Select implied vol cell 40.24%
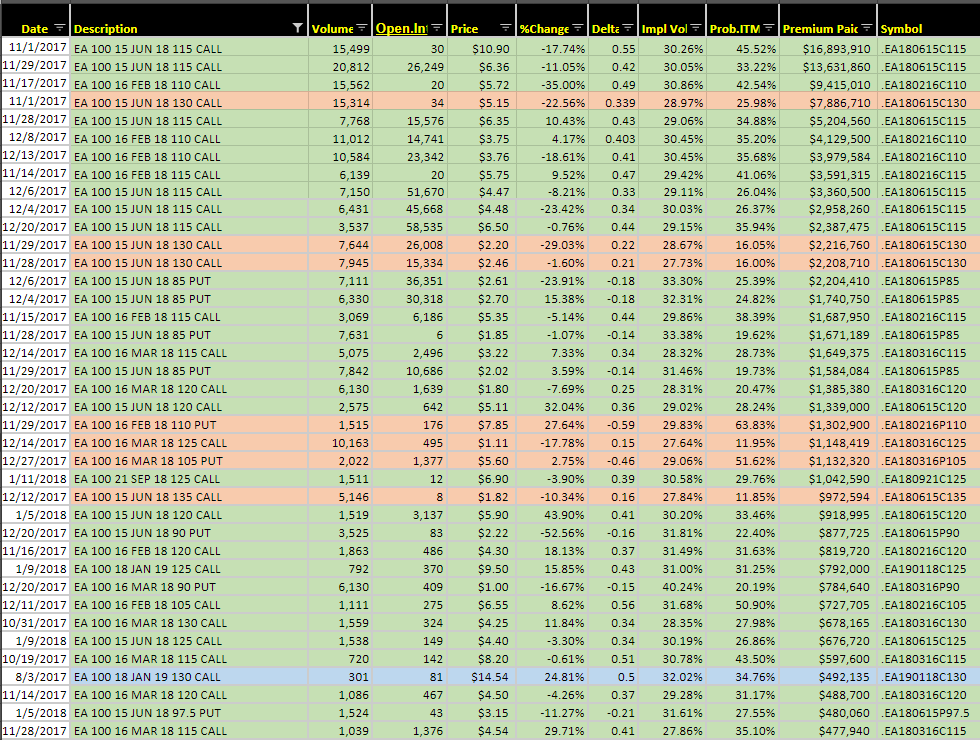This screenshot has height=740, width=980. pos(672,587)
